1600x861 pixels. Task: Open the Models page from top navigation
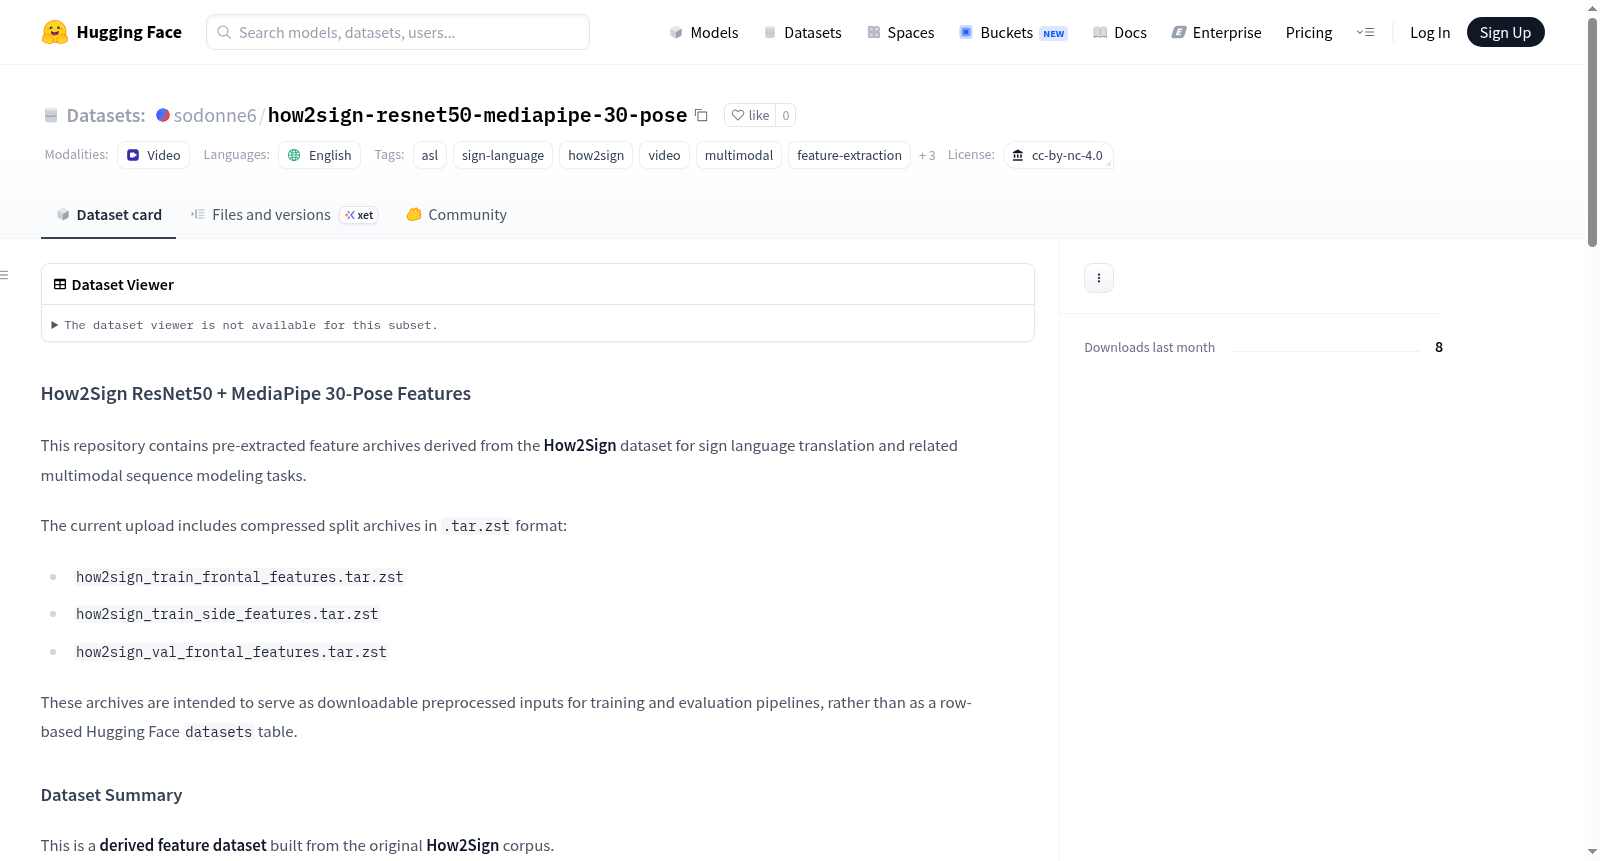pyautogui.click(x=704, y=32)
